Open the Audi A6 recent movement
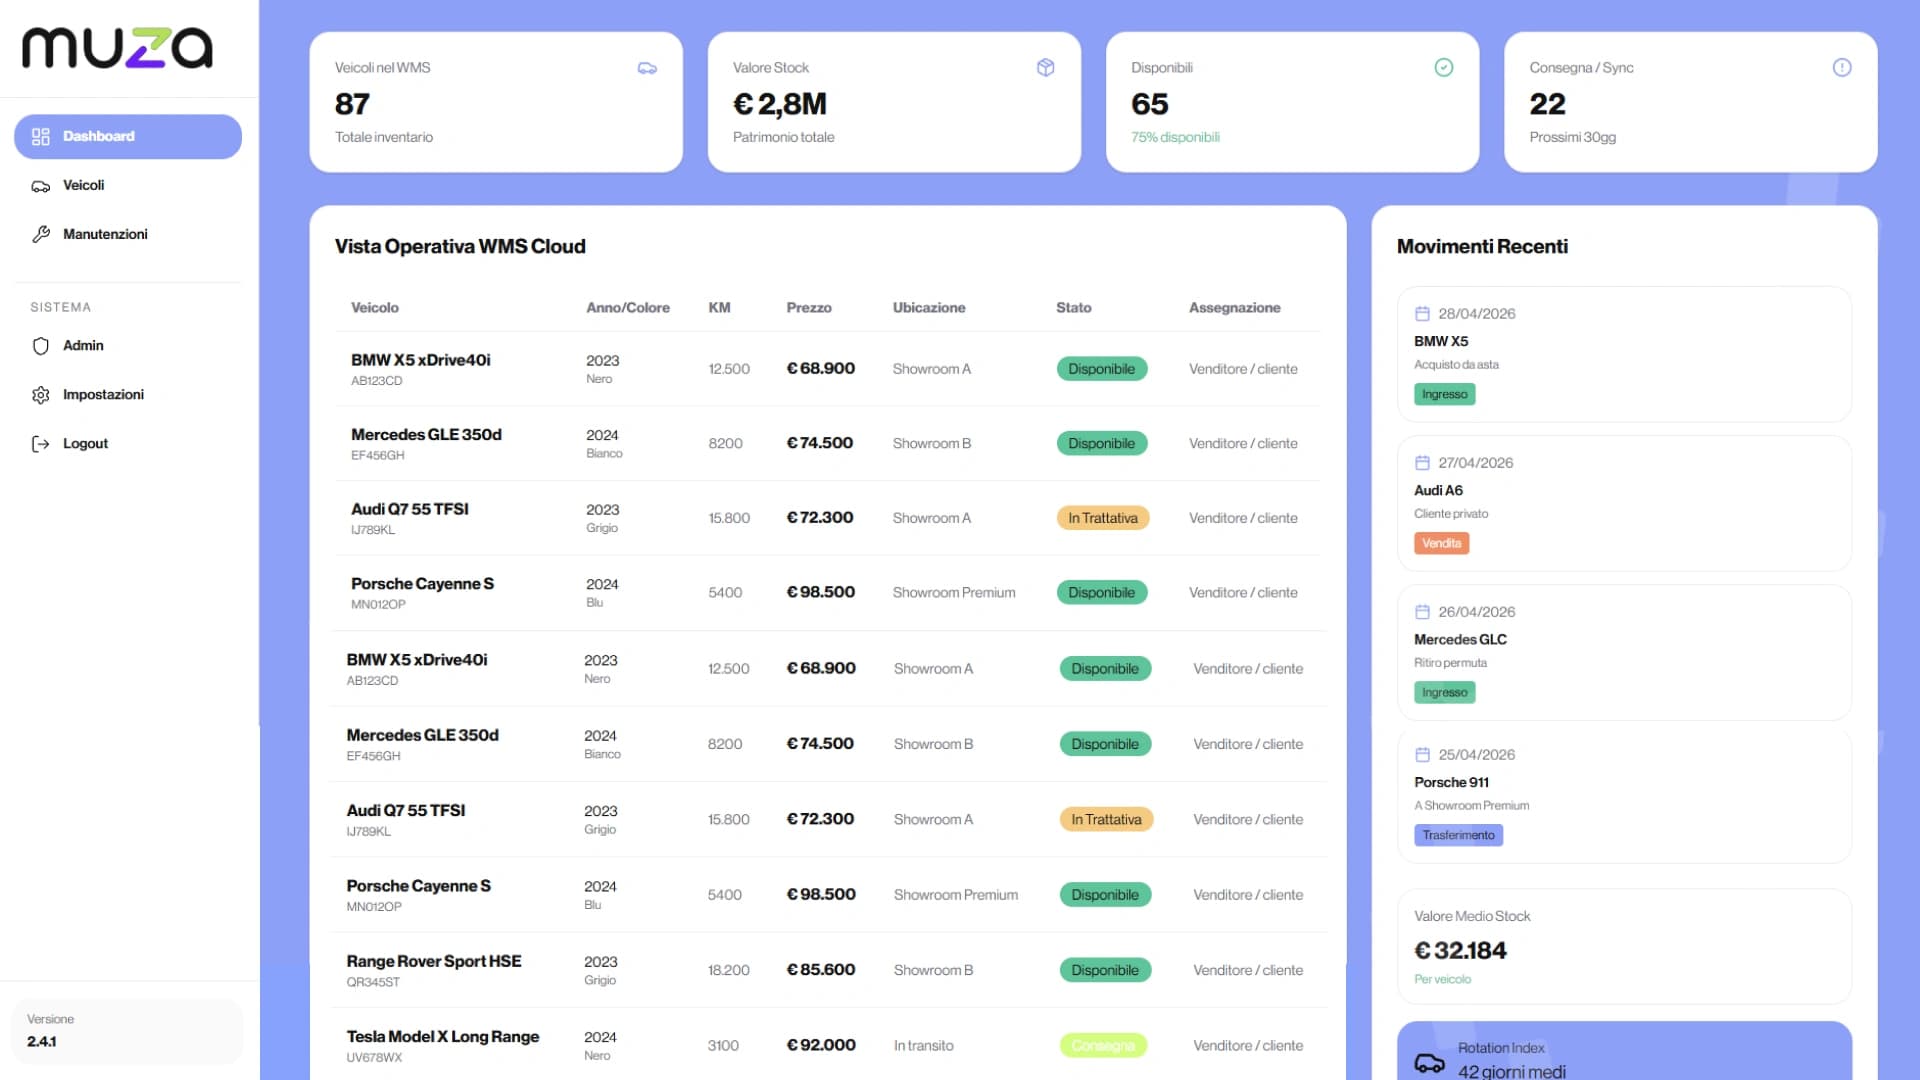Viewport: 1920px width, 1080px height. pyautogui.click(x=1624, y=503)
